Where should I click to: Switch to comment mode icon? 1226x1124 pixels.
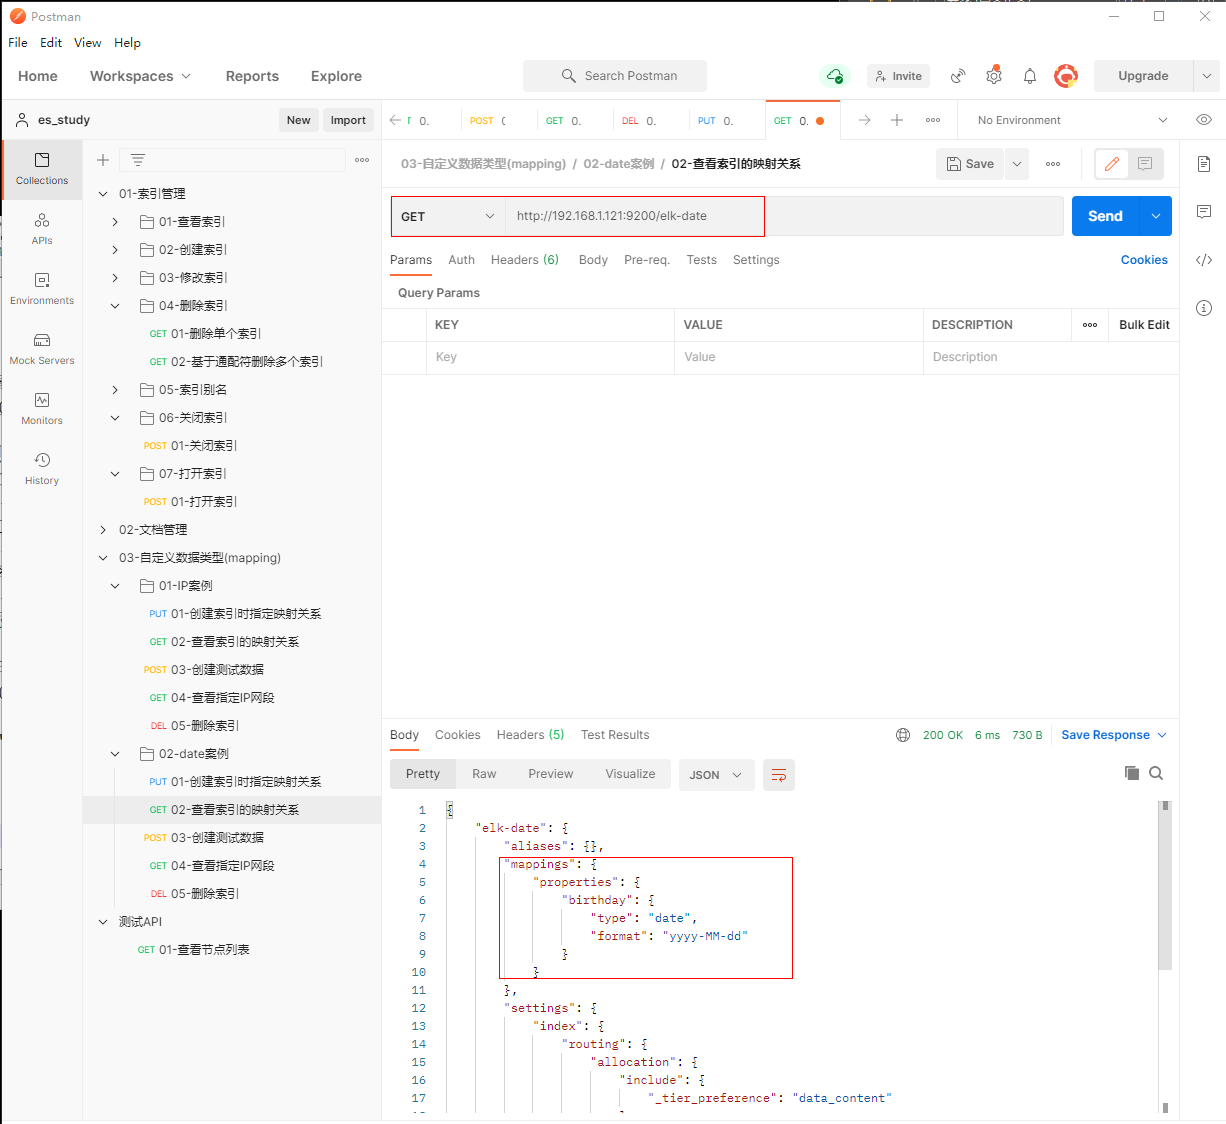(1145, 164)
